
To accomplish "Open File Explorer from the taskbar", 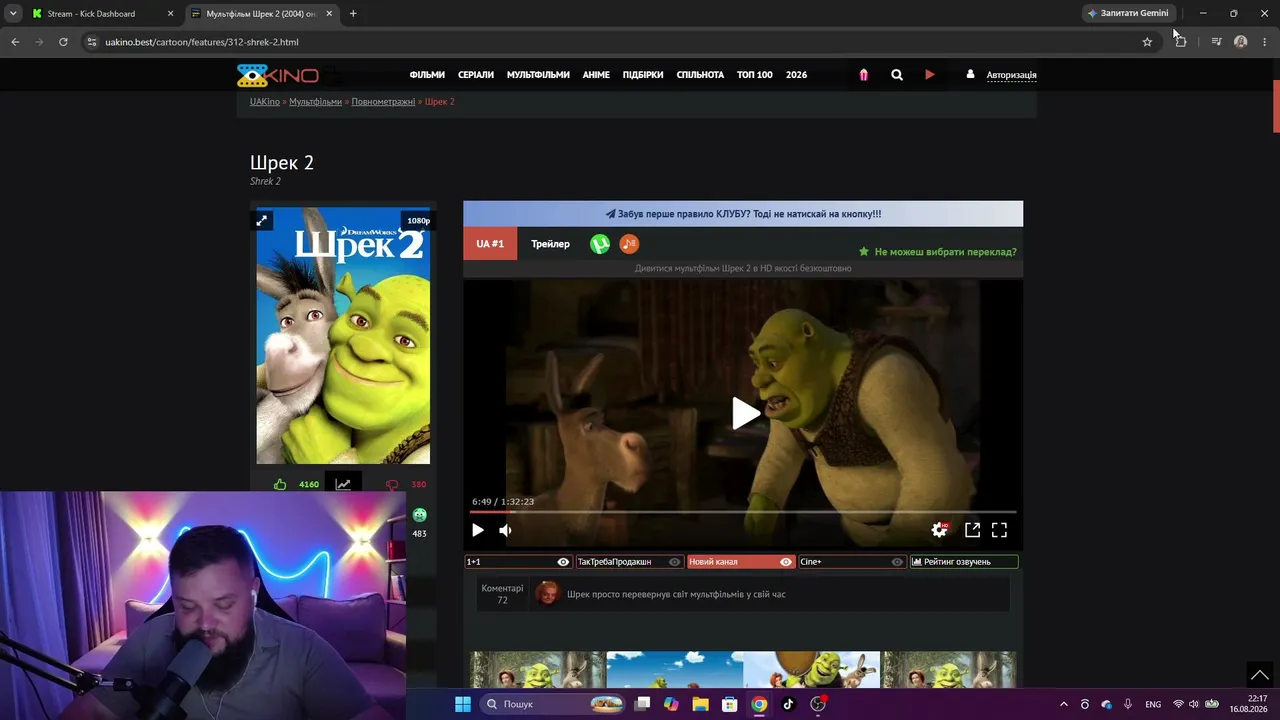I will point(701,704).
